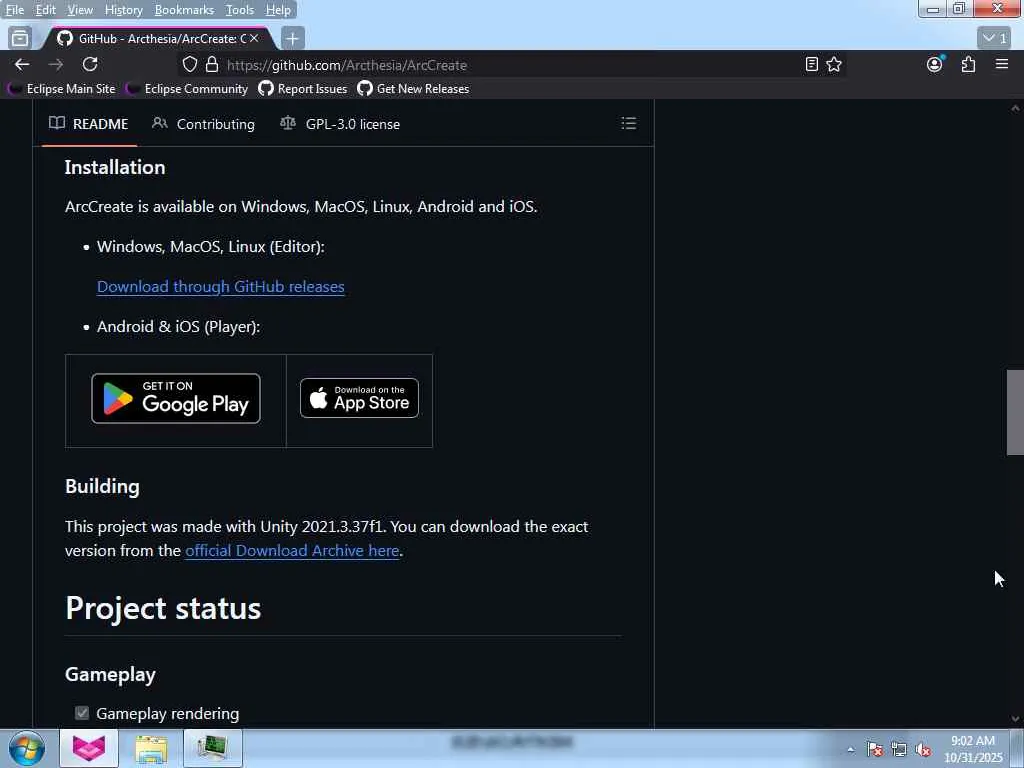
Task: Expand the list all tabs dropdown
Action: (x=995, y=38)
